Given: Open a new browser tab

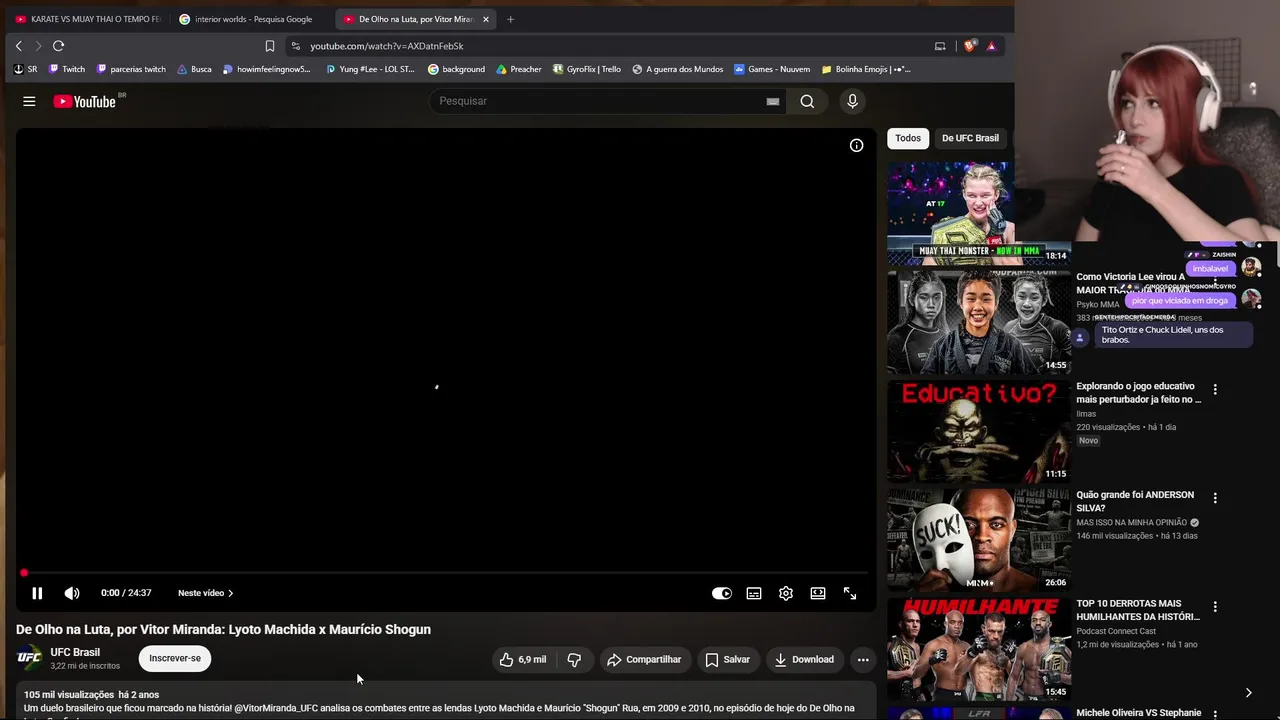Looking at the screenshot, I should point(510,19).
